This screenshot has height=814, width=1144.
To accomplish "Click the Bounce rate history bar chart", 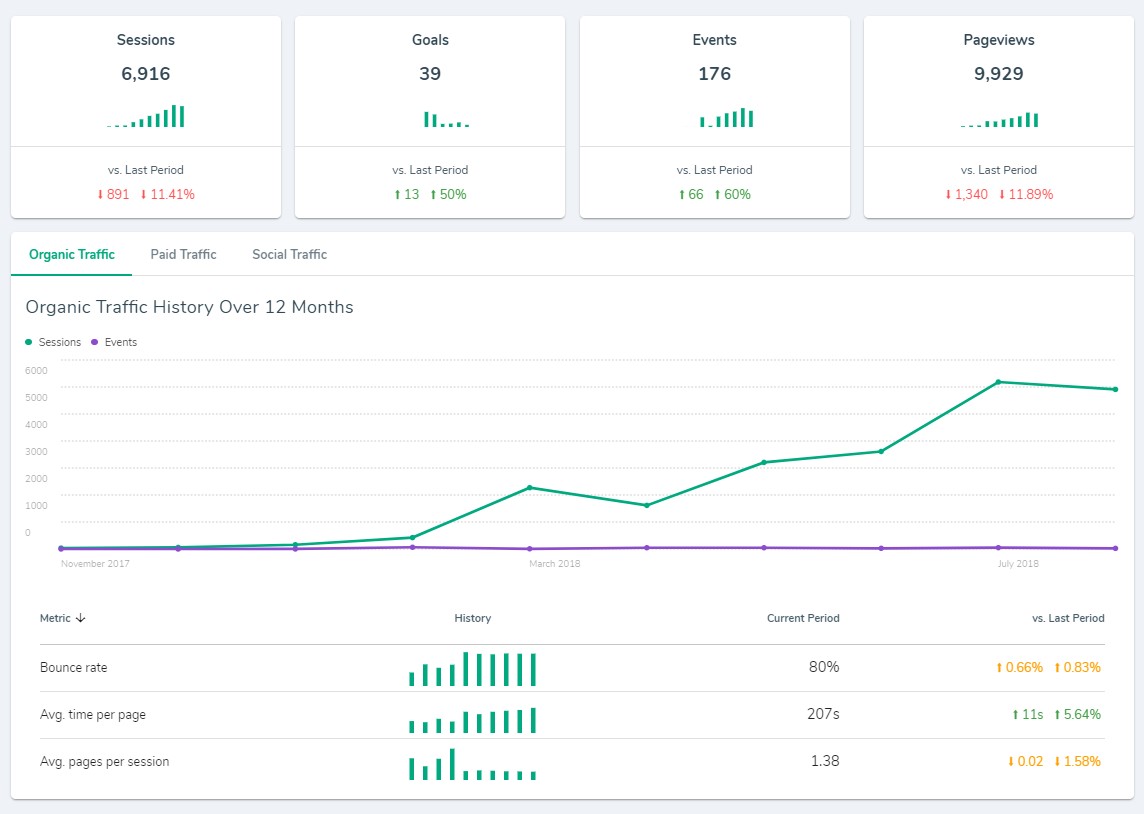I will [473, 669].
